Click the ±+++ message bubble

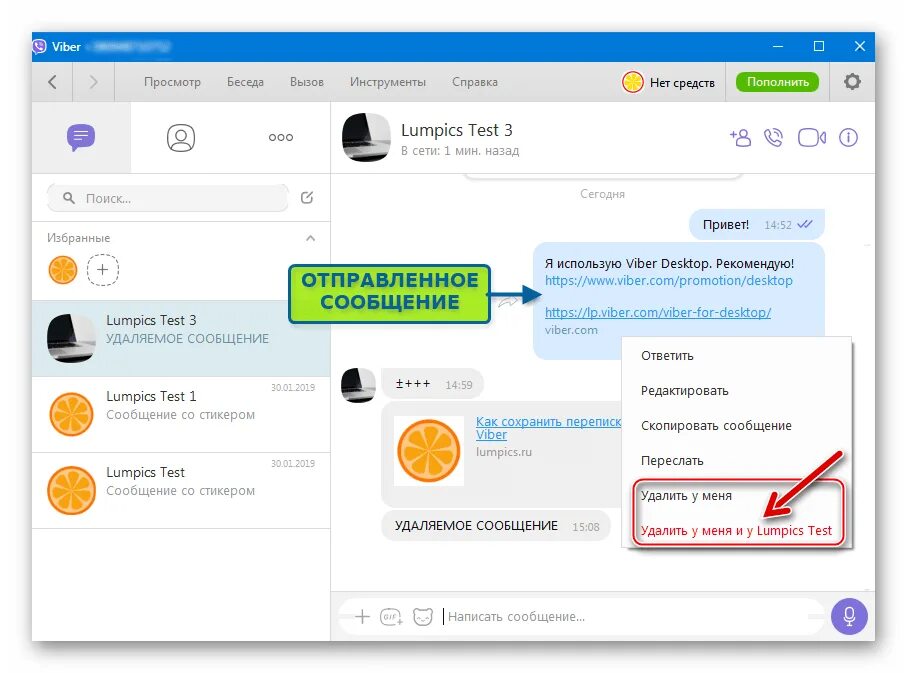(433, 384)
